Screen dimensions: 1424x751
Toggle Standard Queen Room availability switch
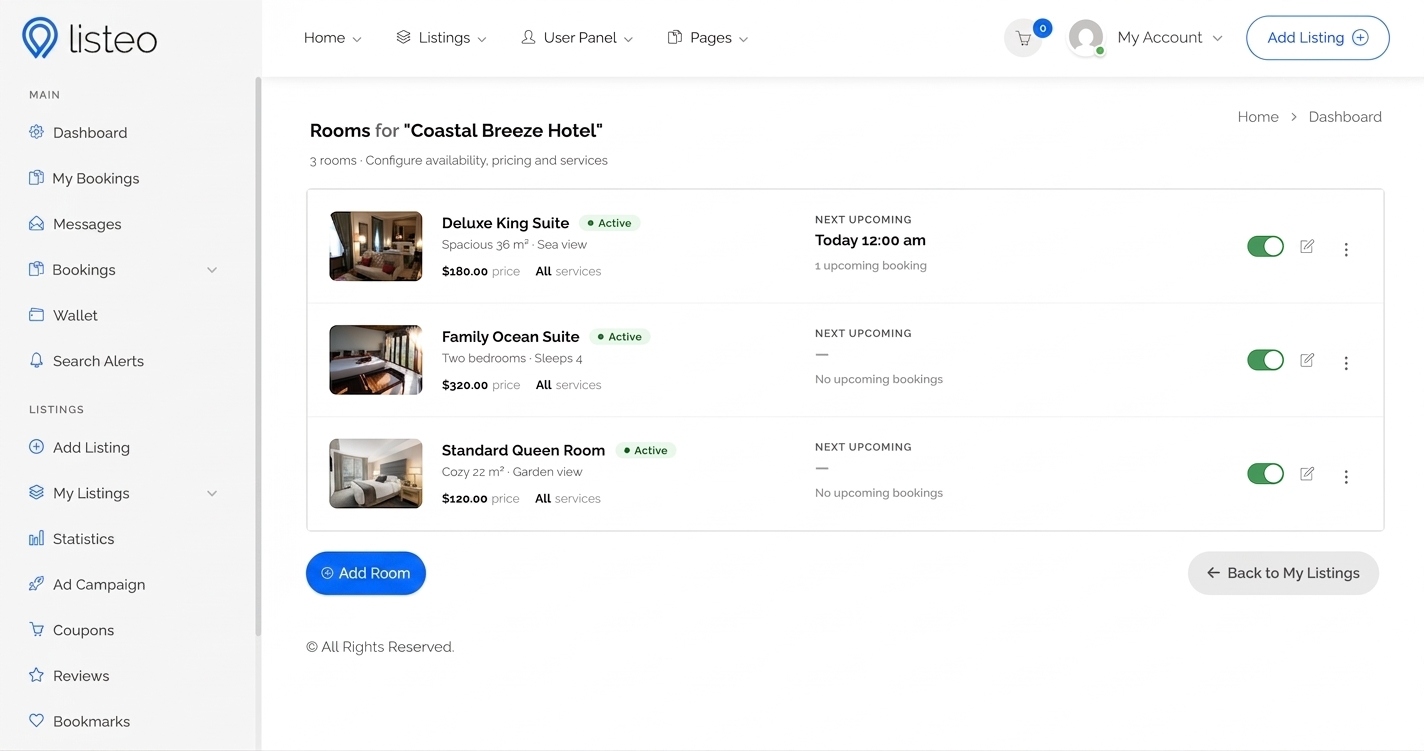[x=1265, y=474]
